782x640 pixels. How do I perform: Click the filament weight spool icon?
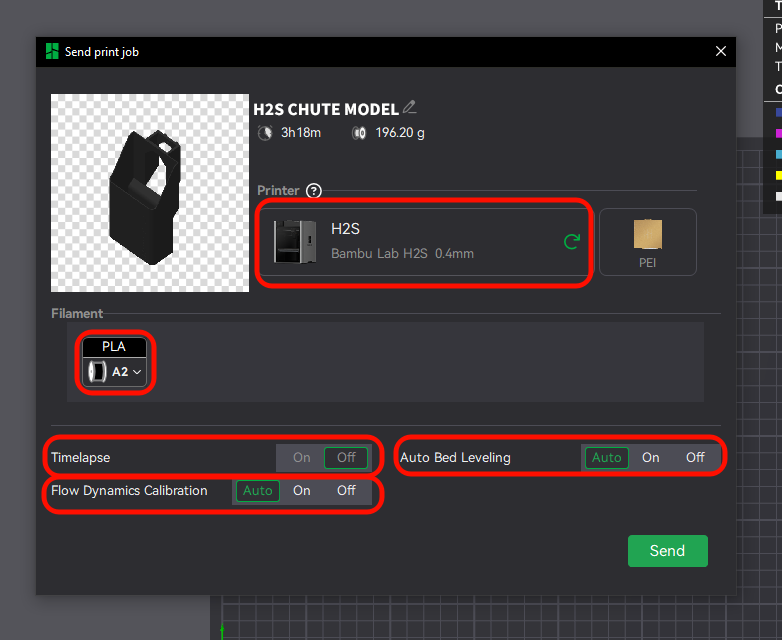coord(359,133)
